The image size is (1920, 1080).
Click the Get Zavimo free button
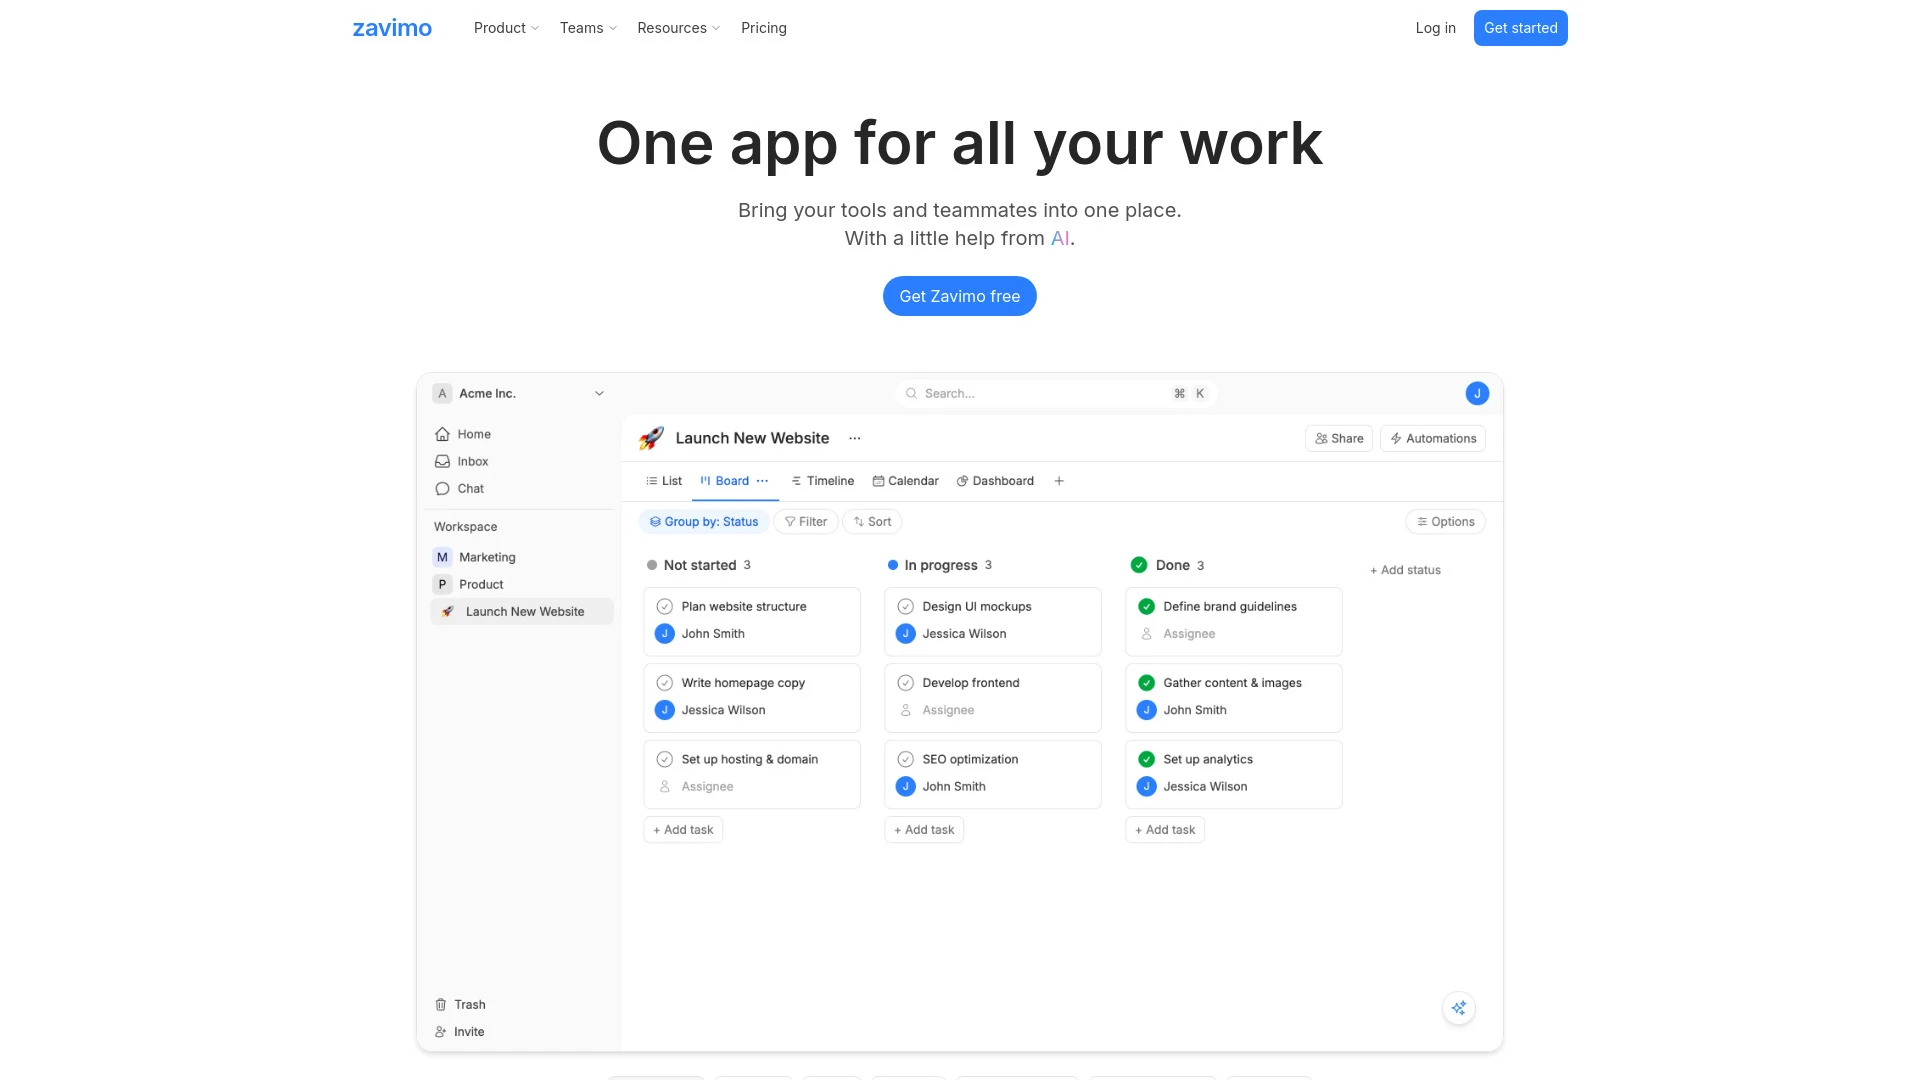tap(959, 296)
